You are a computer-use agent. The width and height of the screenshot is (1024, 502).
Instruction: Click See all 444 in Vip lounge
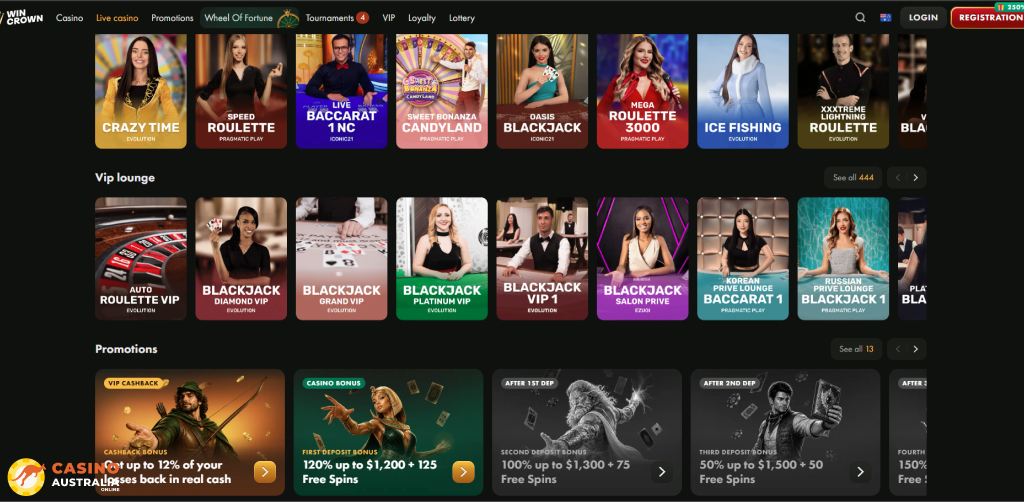point(853,178)
